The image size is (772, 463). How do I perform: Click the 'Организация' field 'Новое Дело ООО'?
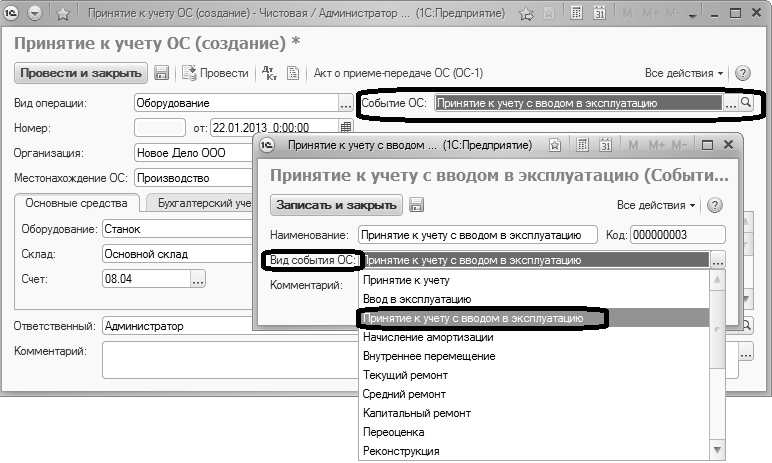pyautogui.click(x=193, y=153)
